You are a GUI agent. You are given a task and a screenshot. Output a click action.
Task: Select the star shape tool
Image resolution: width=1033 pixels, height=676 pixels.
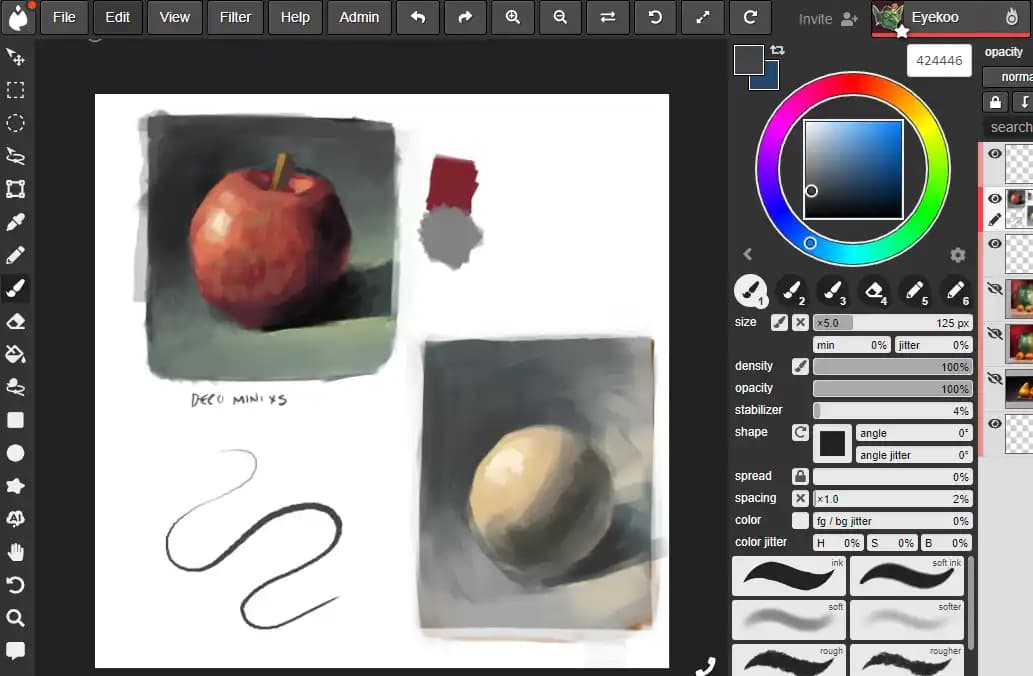[15, 486]
